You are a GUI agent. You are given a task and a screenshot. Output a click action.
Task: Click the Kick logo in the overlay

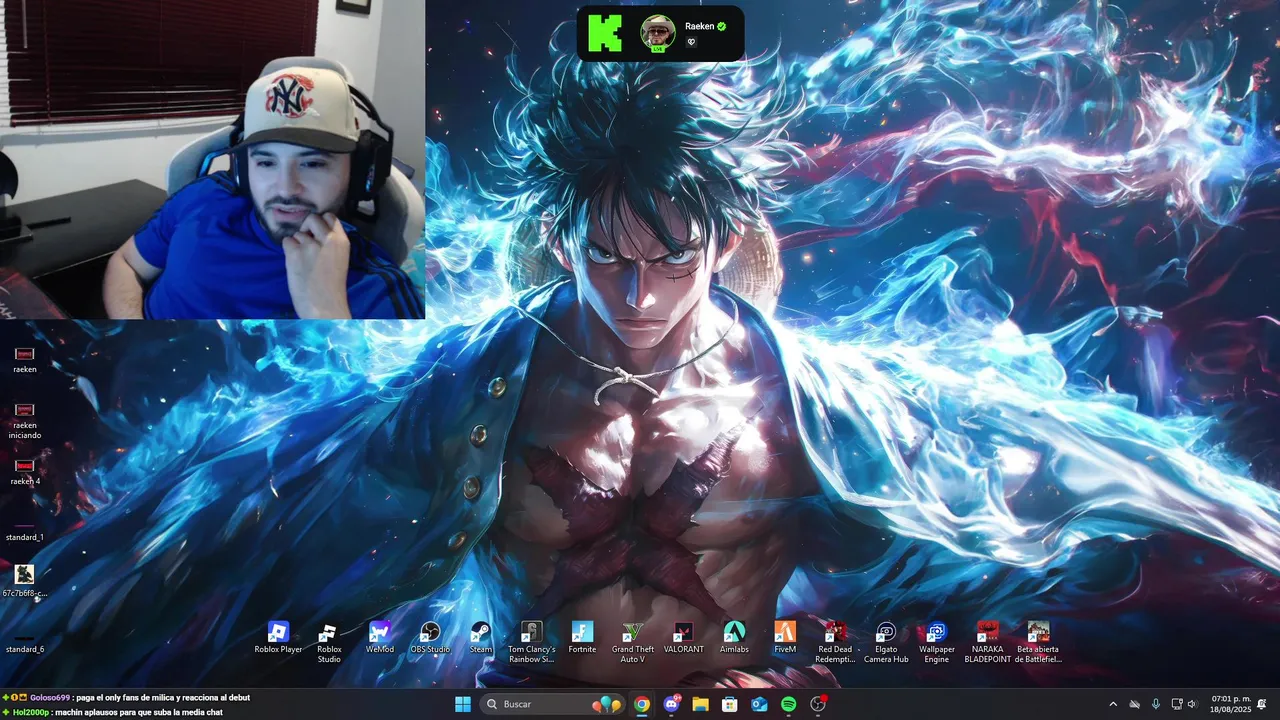[x=605, y=33]
